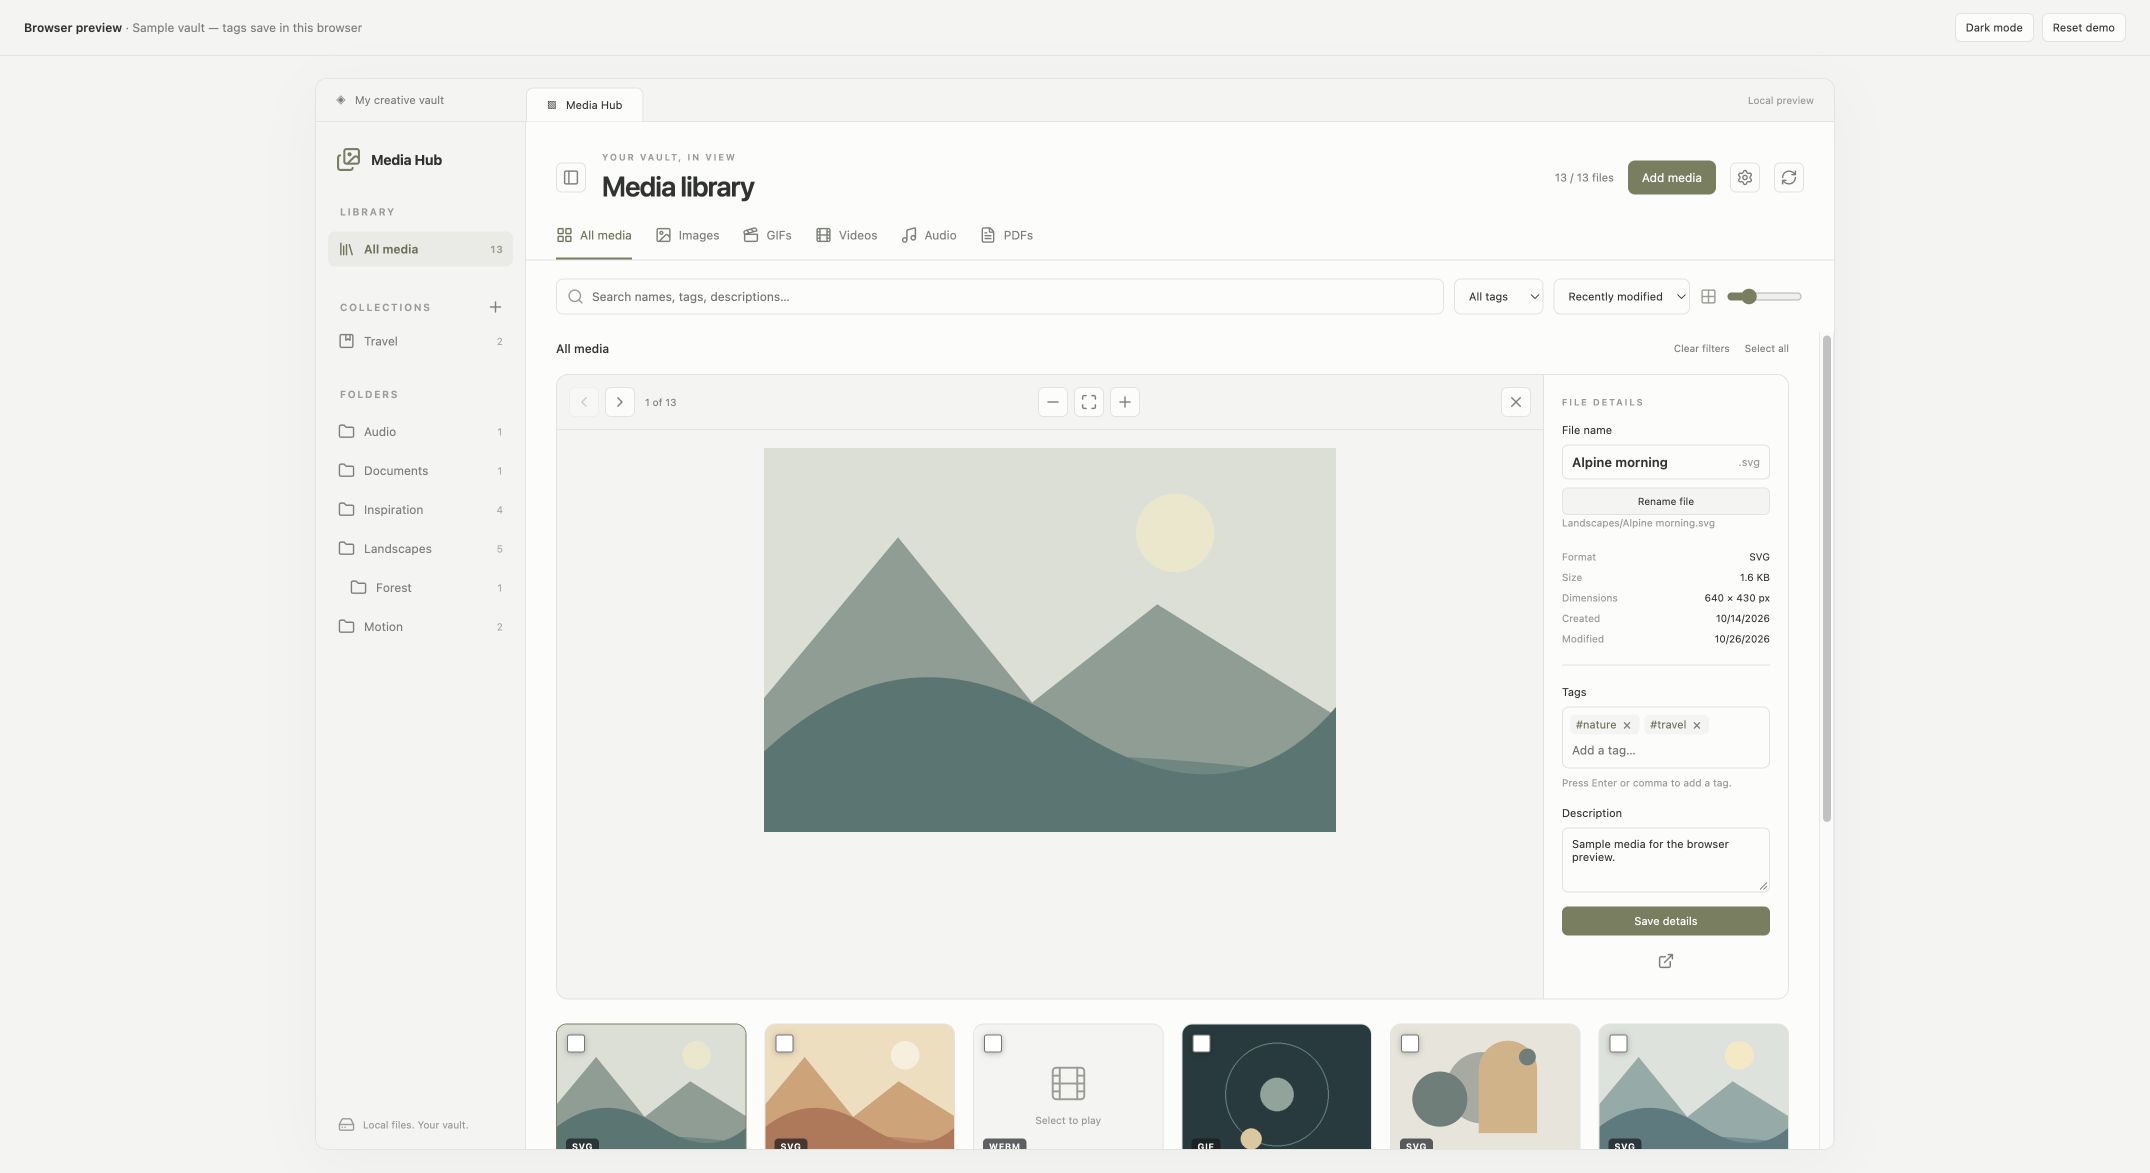Open file externally via link icon
The image size is (2150, 1173).
[x=1666, y=961]
